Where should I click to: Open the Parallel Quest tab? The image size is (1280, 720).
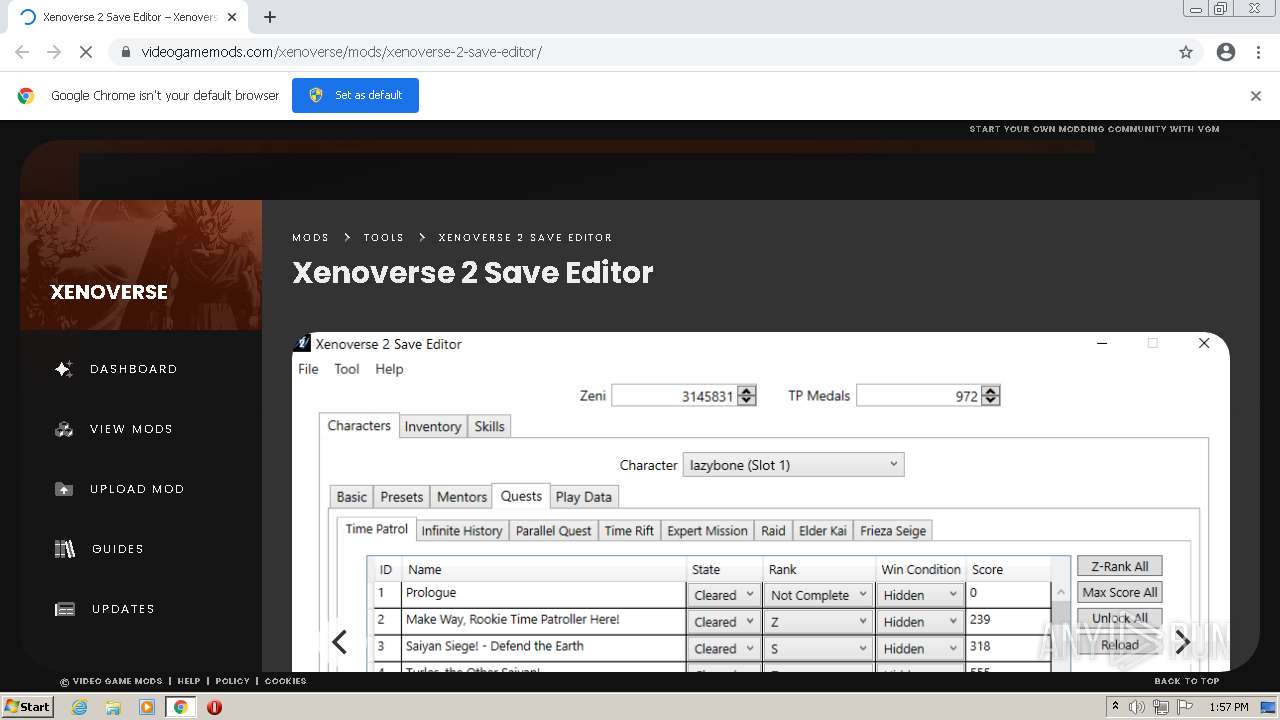pyautogui.click(x=554, y=531)
